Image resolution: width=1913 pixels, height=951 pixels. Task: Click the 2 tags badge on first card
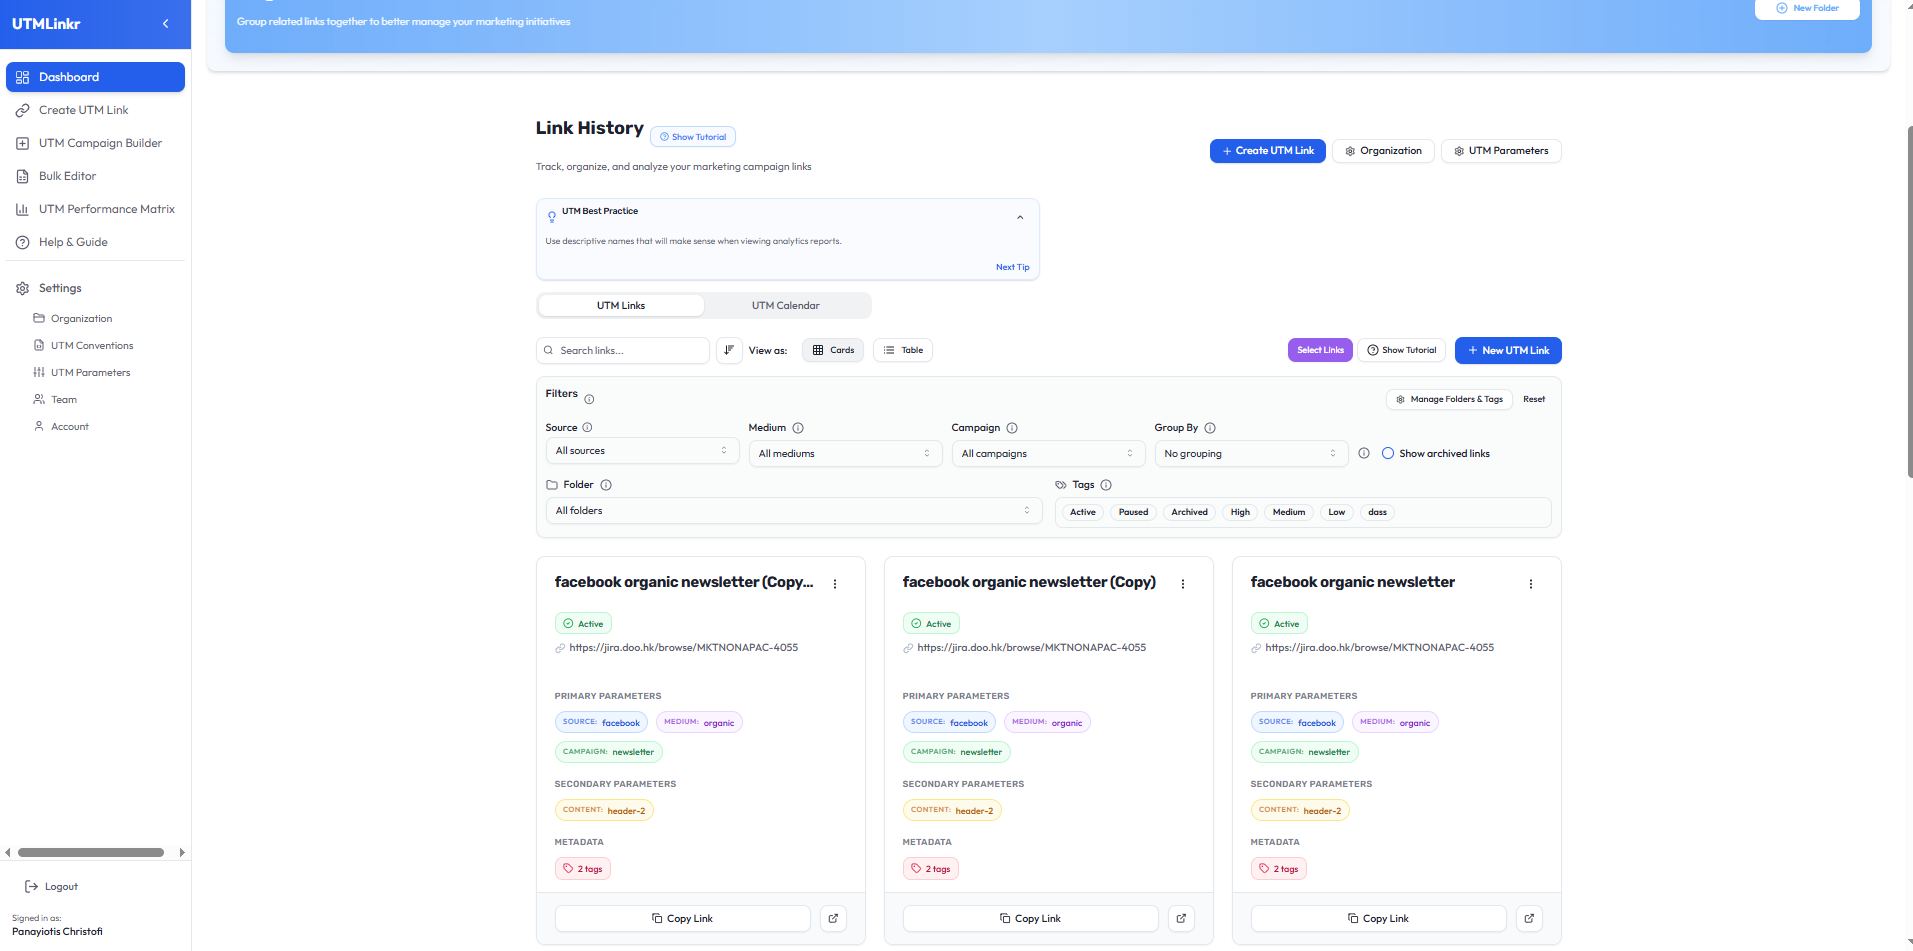[583, 869]
